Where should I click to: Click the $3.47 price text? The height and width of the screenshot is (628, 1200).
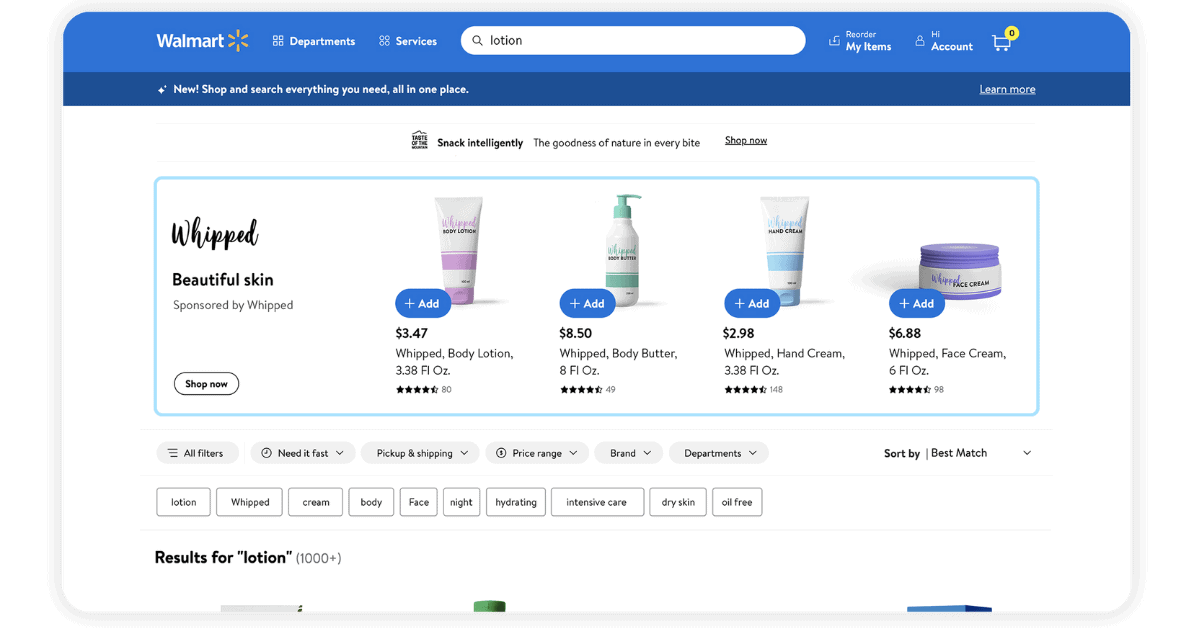point(412,333)
